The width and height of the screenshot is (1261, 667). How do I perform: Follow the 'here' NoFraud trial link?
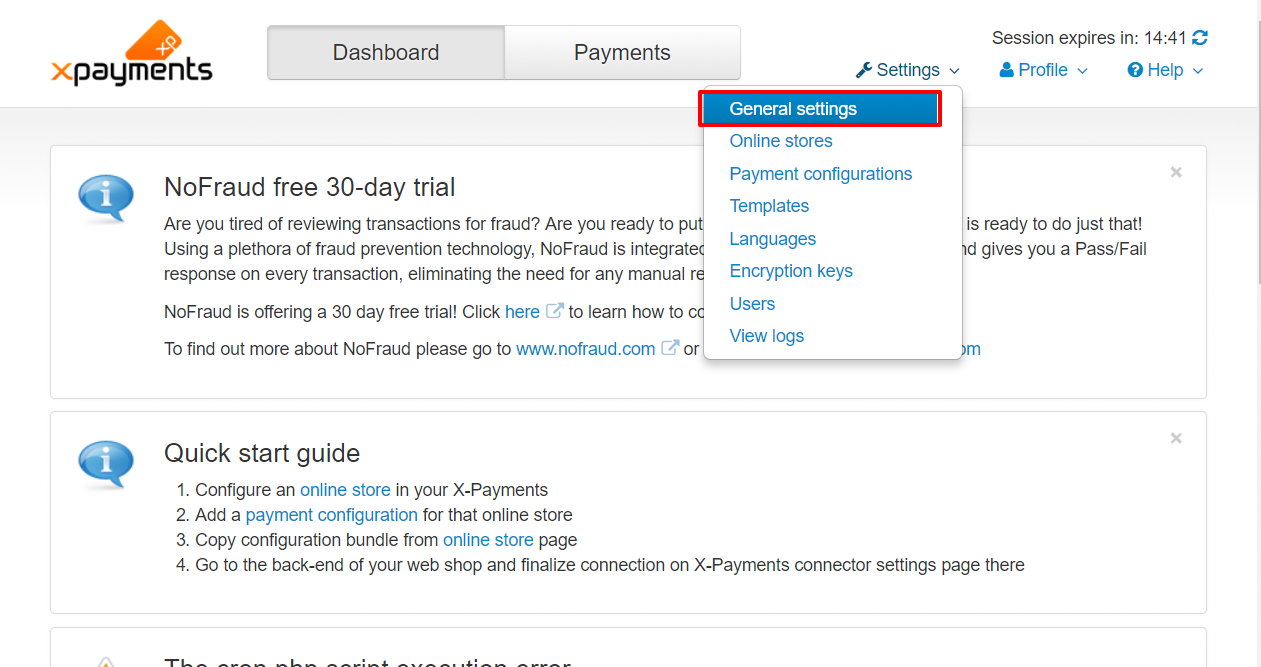(x=522, y=312)
